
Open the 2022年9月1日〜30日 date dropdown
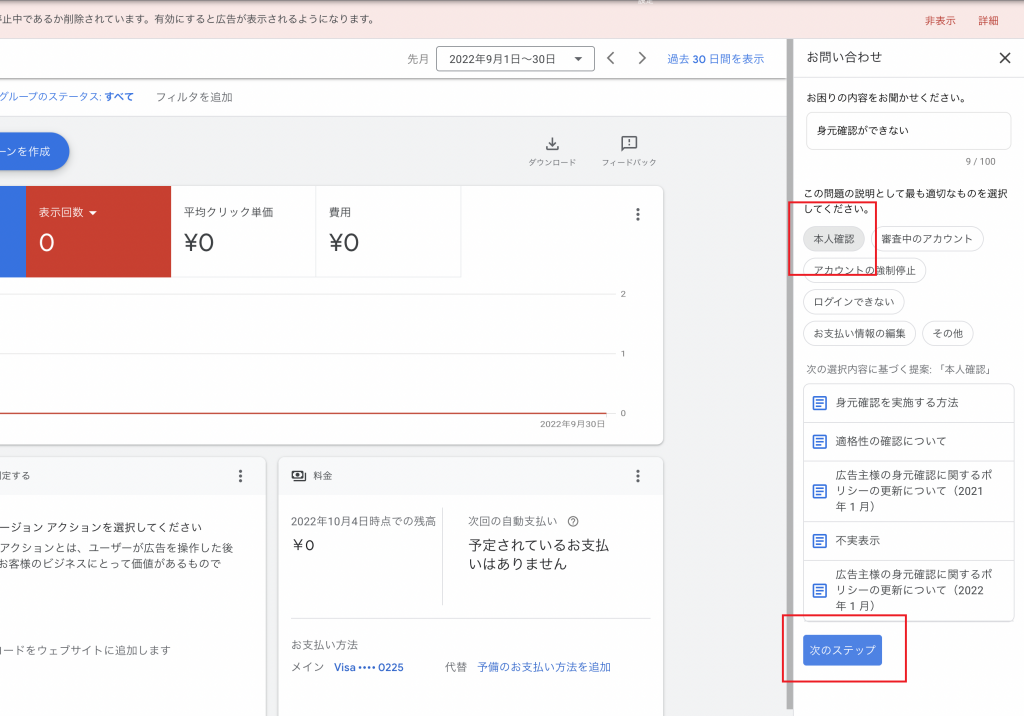(515, 59)
